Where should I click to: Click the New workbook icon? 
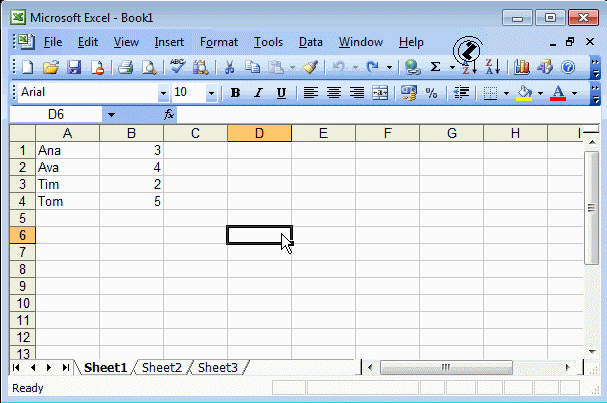click(x=27, y=67)
